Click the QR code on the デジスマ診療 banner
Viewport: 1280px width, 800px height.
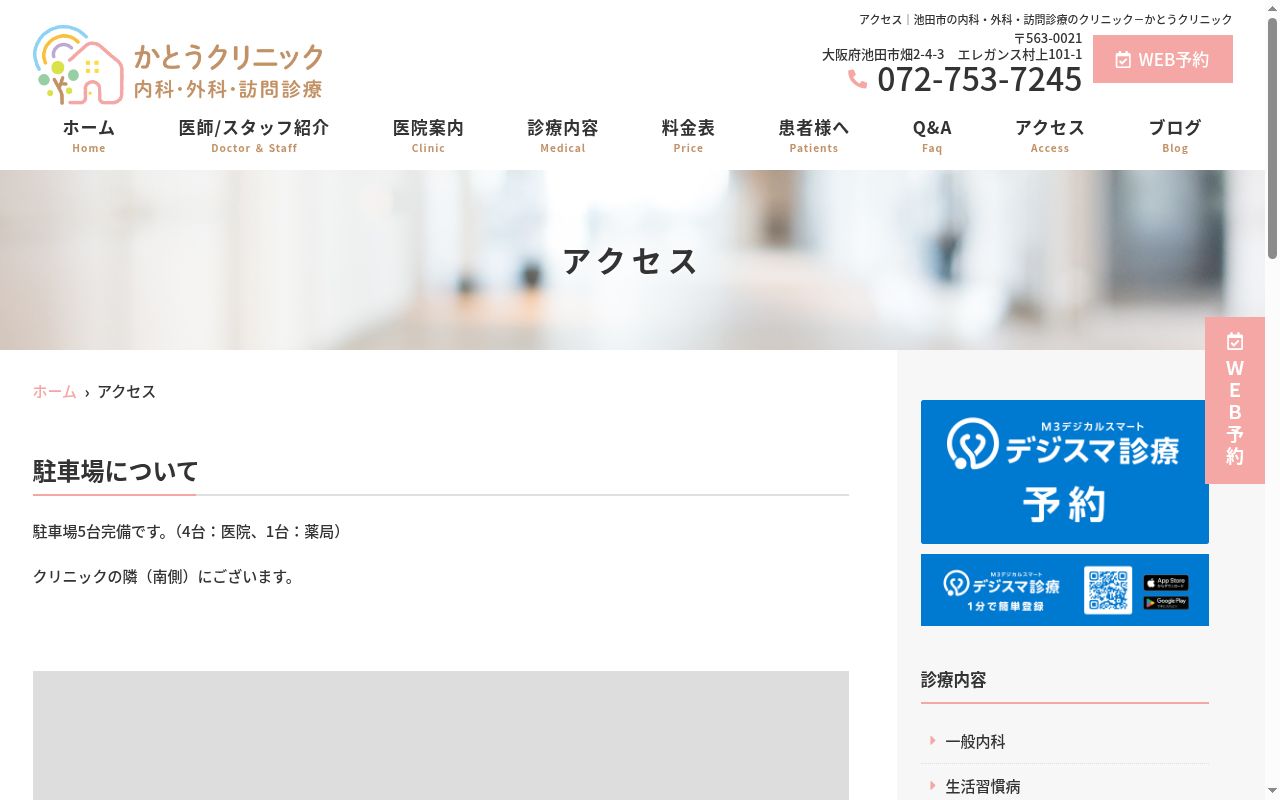(x=1108, y=590)
